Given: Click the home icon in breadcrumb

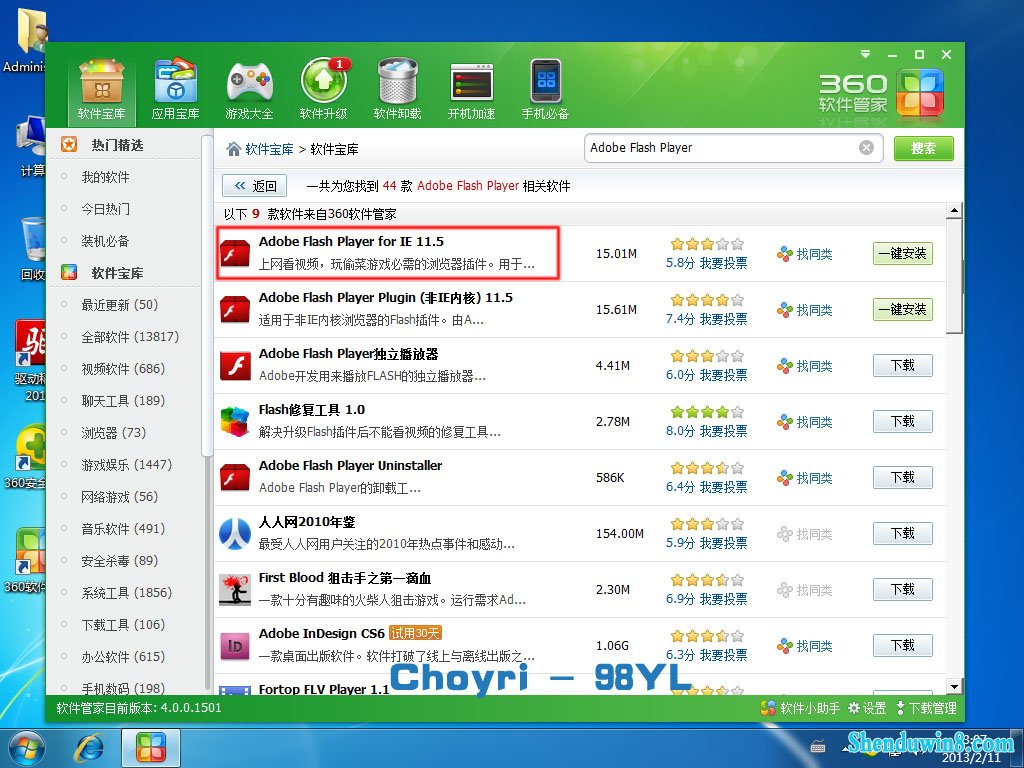Looking at the screenshot, I should [x=233, y=149].
